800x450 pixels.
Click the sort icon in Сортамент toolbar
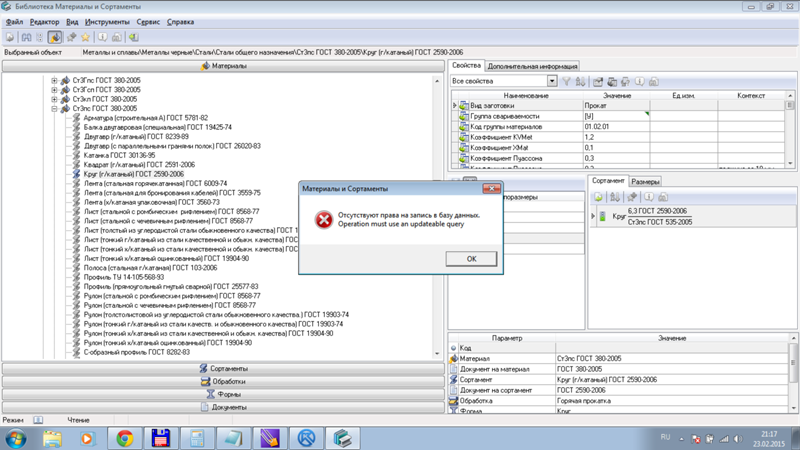click(615, 197)
